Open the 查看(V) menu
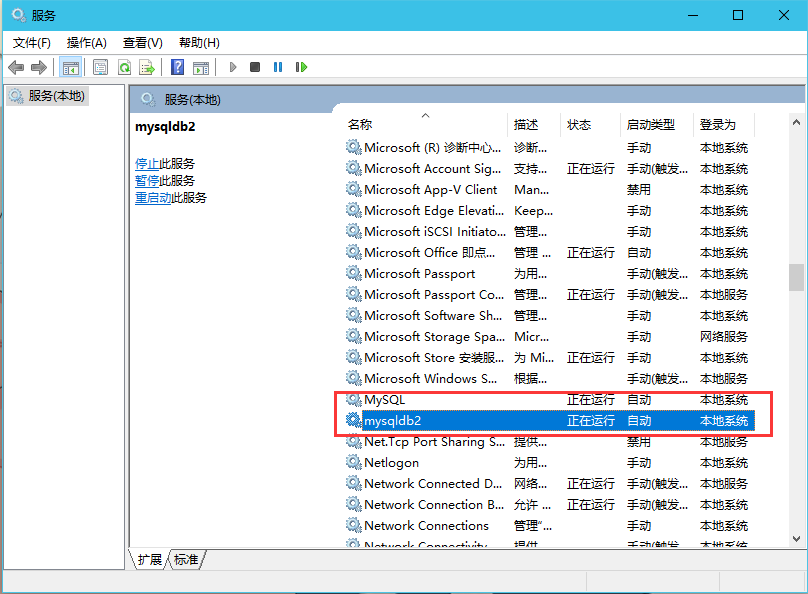 [x=143, y=43]
